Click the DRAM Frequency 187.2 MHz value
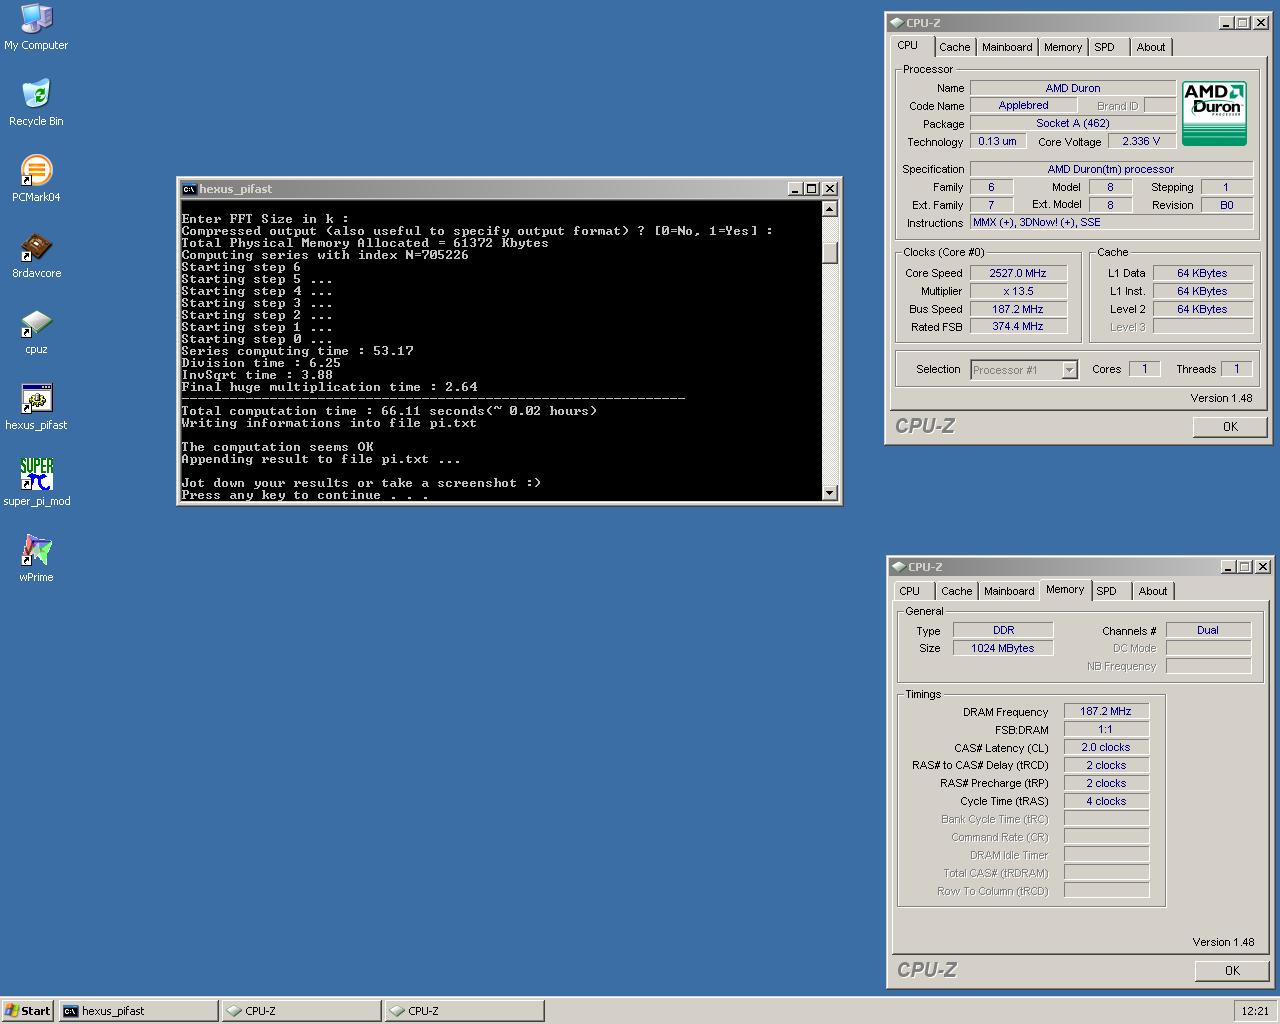The width and height of the screenshot is (1280, 1024). 1106,711
